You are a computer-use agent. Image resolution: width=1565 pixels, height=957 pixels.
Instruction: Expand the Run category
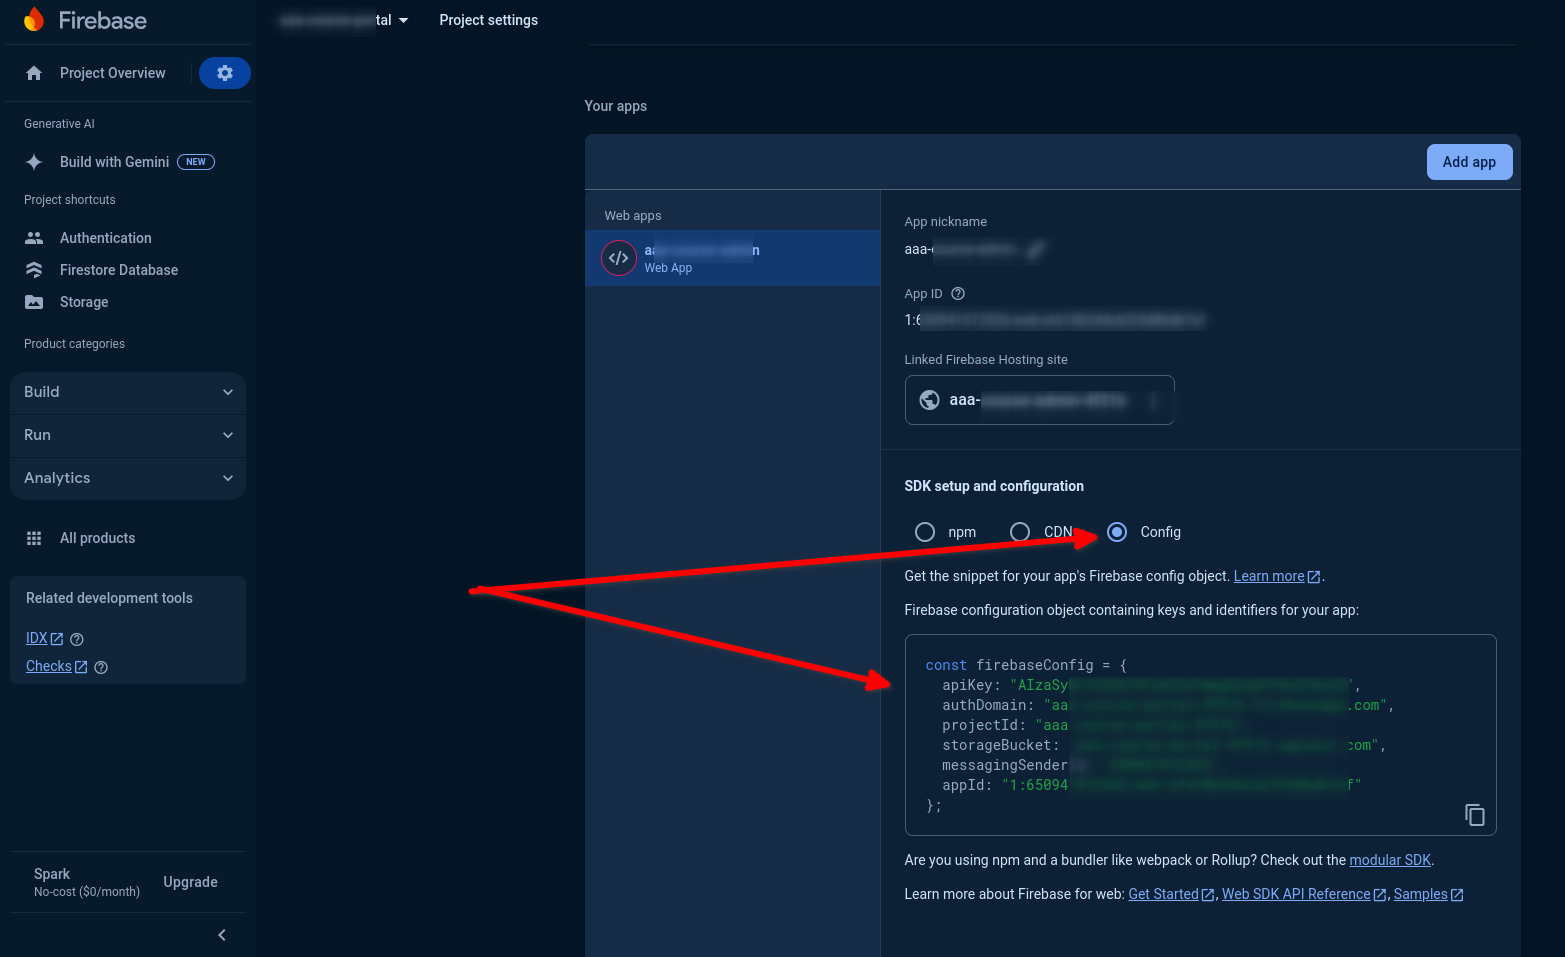pos(128,435)
